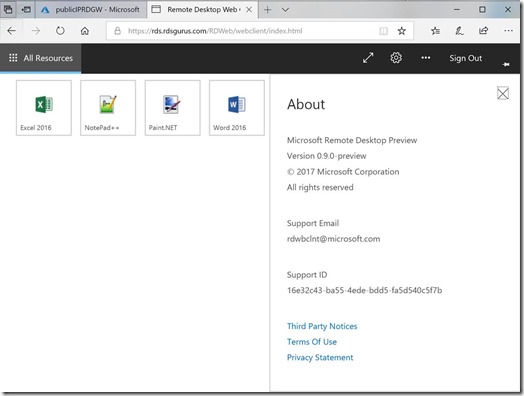
Task: Open reading view icon in address bar
Action: click(383, 31)
